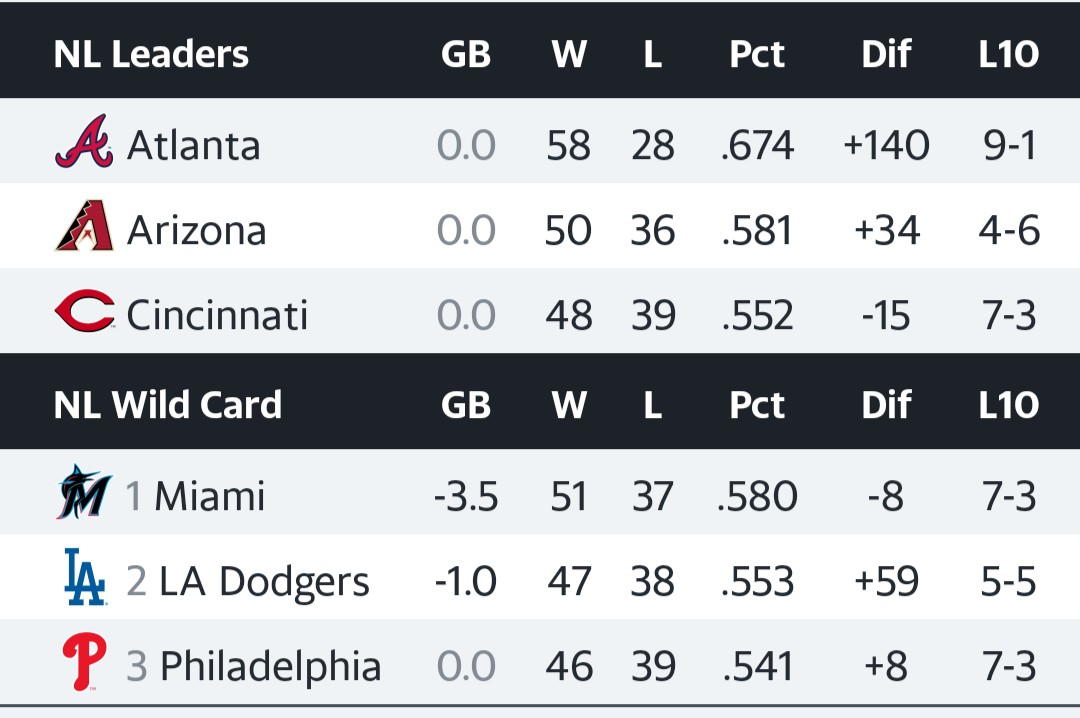Select the LA Dodgers team name
The height and width of the screenshot is (718, 1080).
pyautogui.click(x=264, y=581)
